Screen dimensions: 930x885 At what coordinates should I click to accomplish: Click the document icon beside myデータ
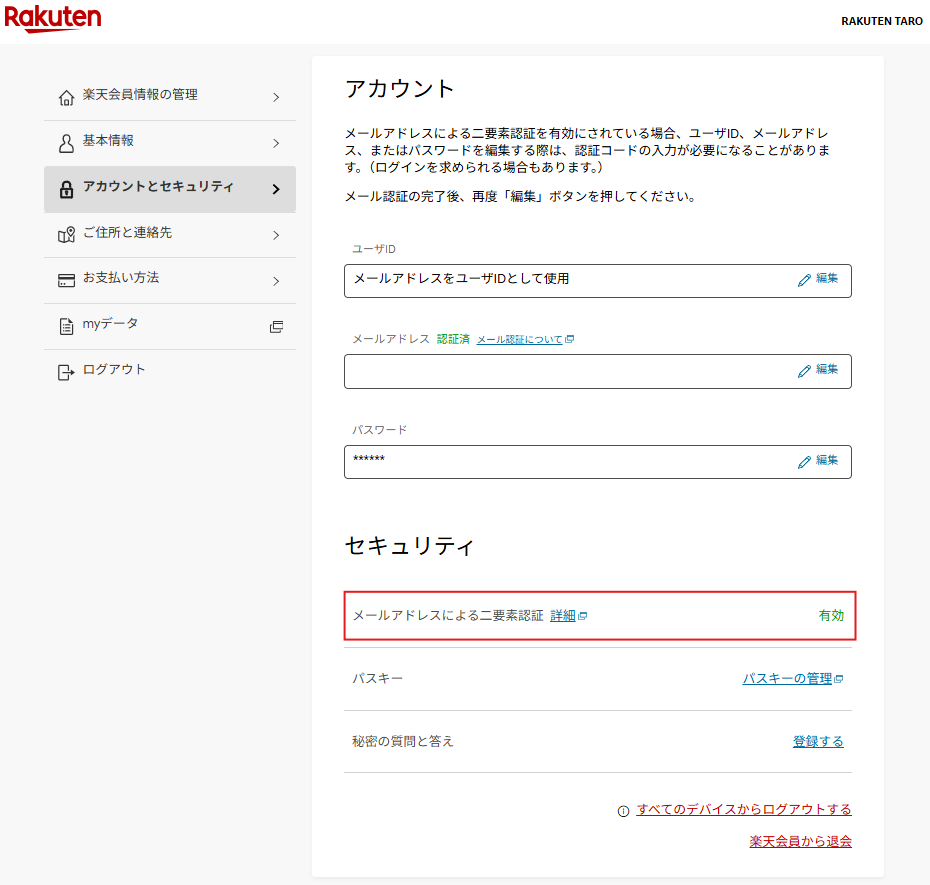(x=66, y=326)
